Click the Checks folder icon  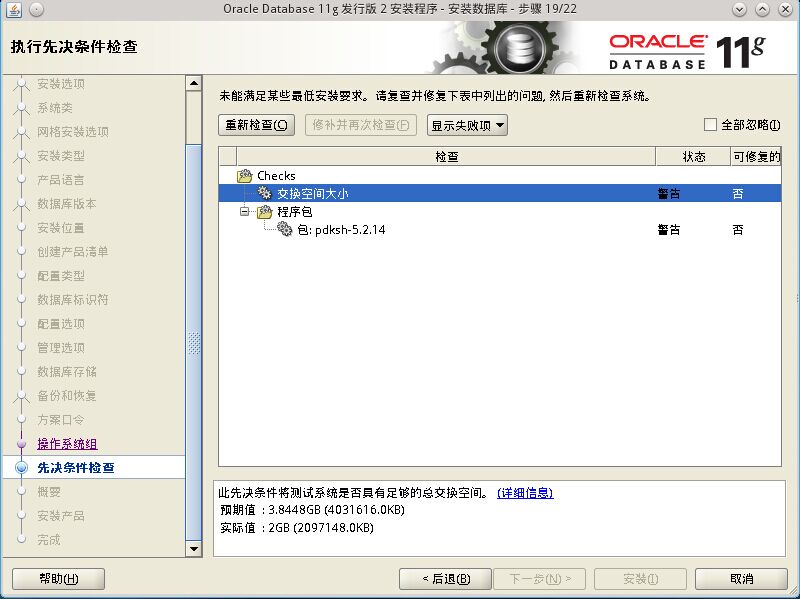pos(245,176)
